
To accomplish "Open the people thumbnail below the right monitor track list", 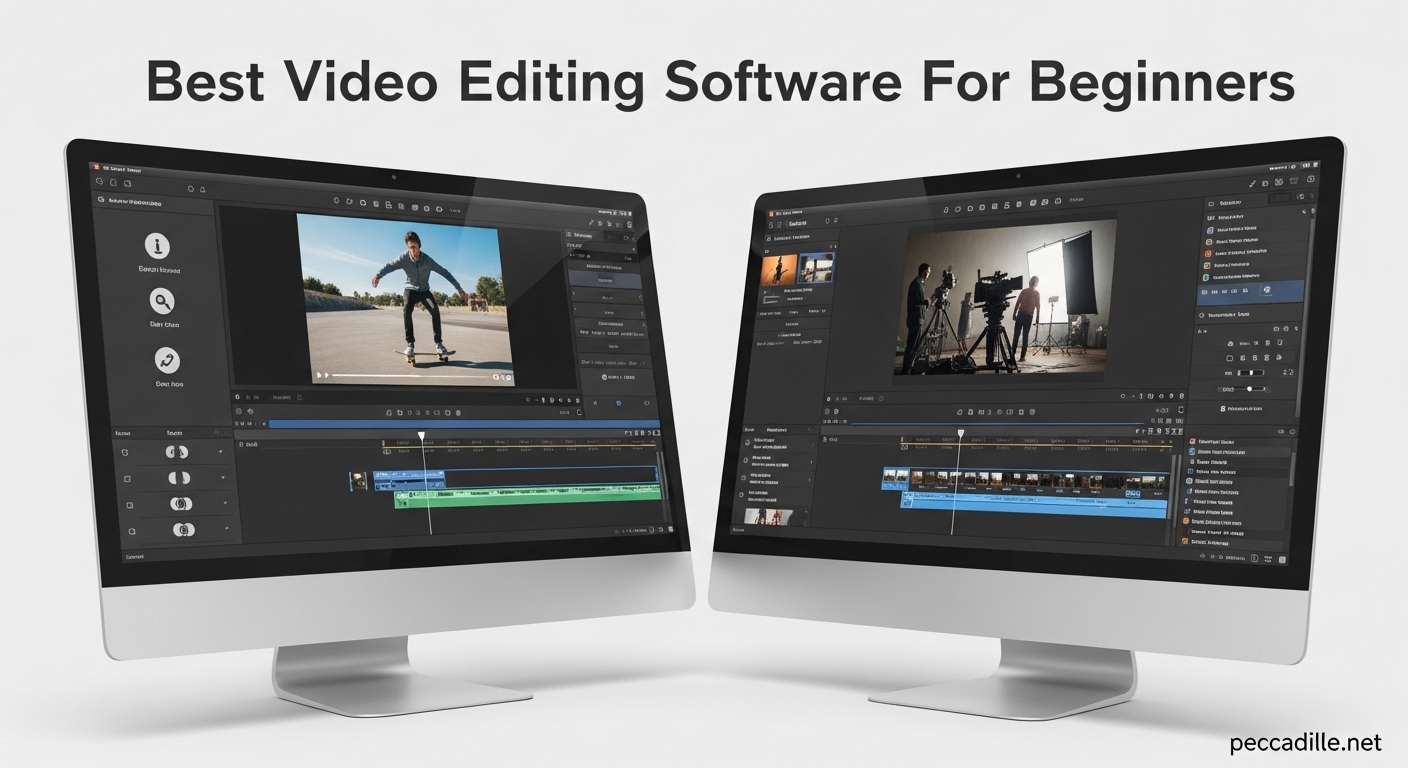I will (770, 517).
